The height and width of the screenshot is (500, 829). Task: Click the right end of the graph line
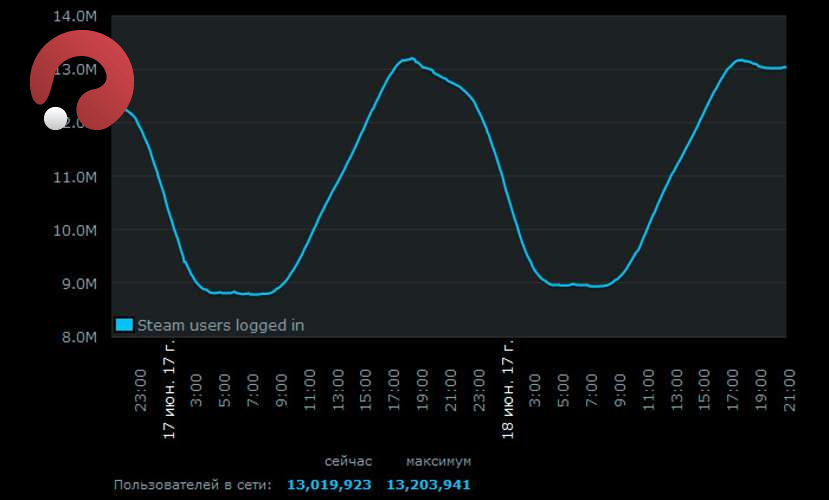(x=785, y=67)
